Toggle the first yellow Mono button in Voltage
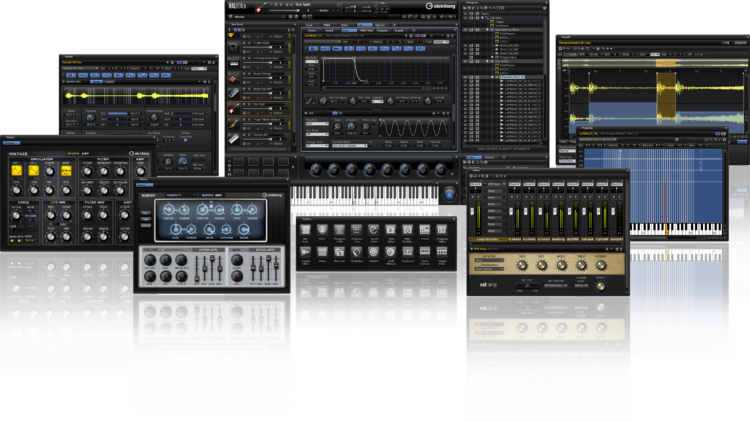This screenshot has height=422, width=750. [12, 240]
